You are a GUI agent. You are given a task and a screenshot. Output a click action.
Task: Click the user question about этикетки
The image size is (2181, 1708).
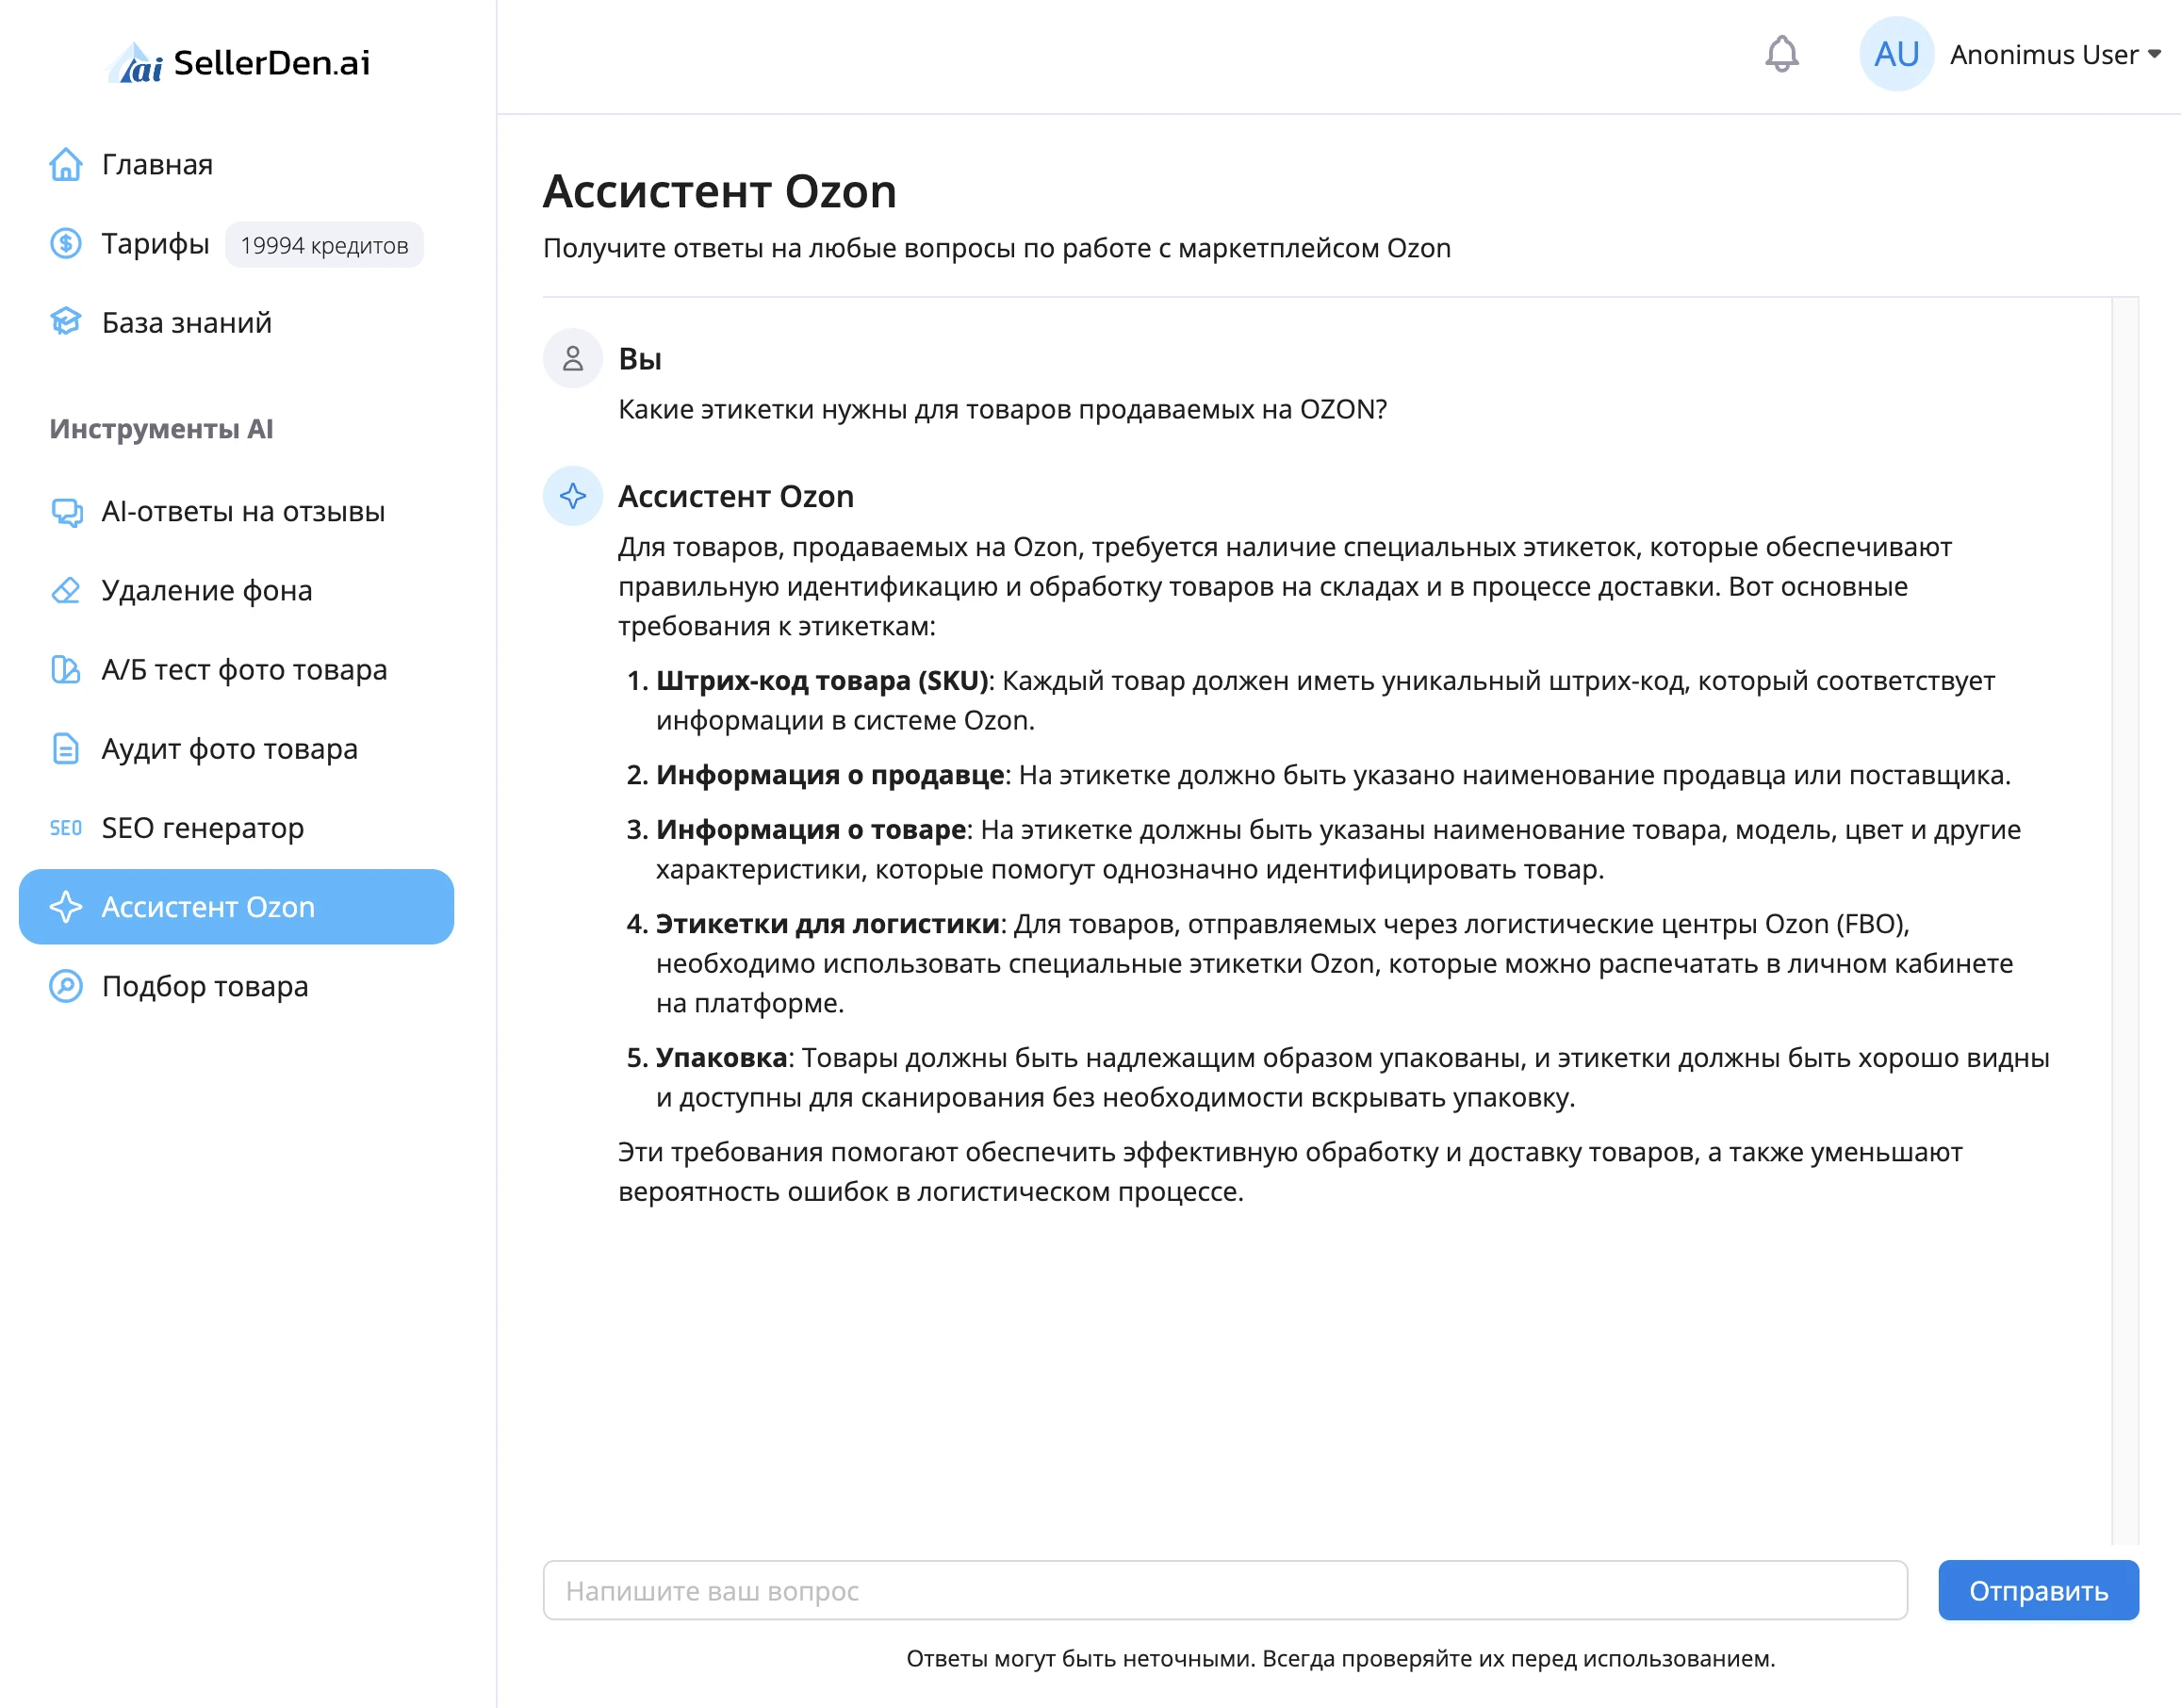coord(1003,409)
